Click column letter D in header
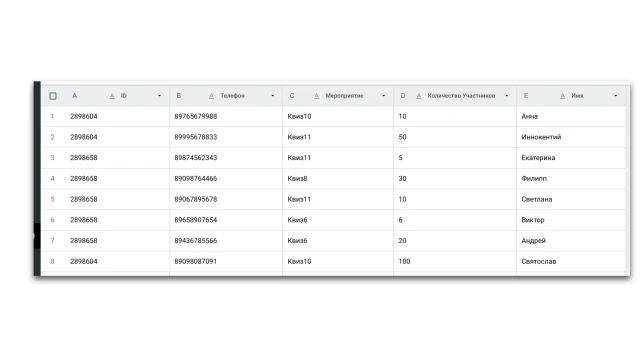640x360 pixels. 403,96
